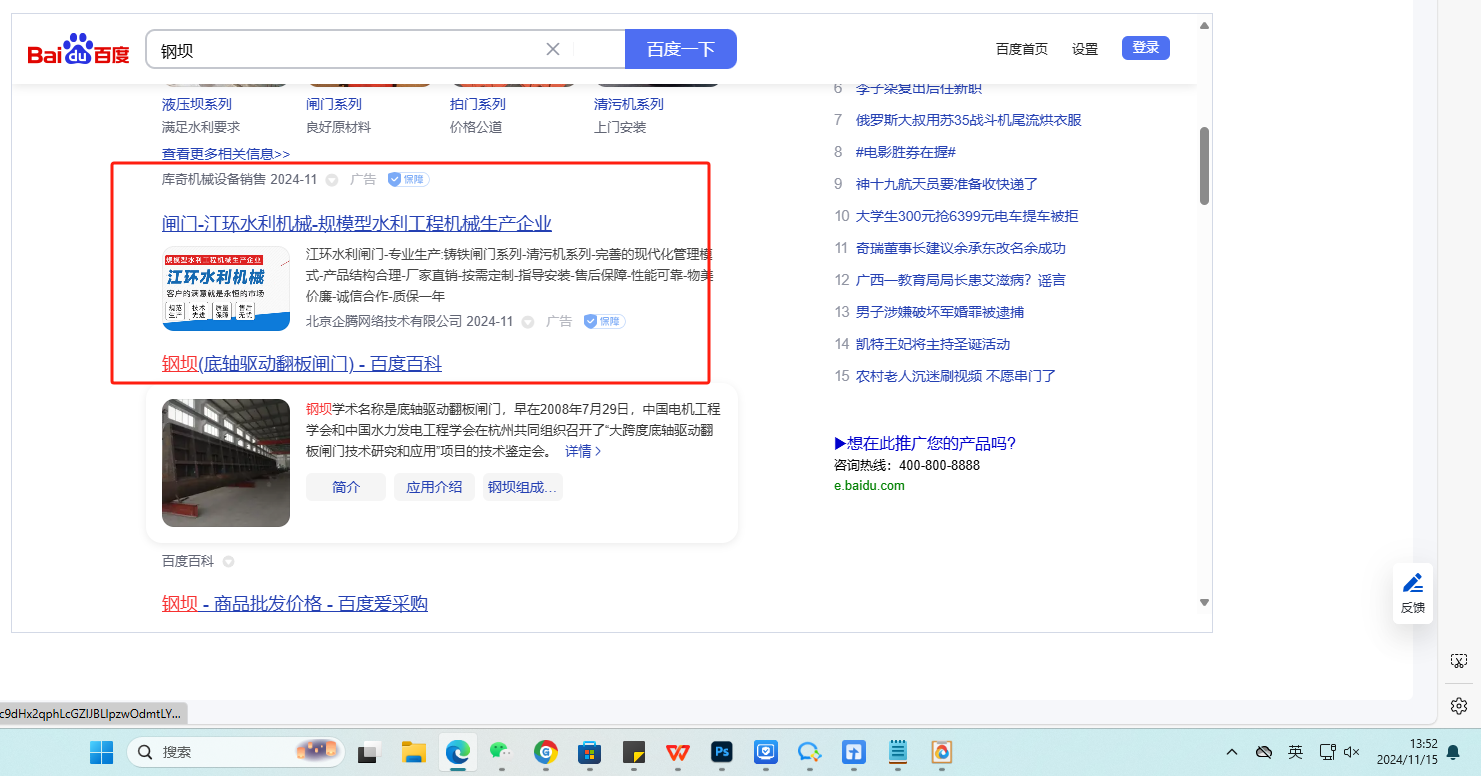
Task: Open the 闸门-江环水利机械 ad result link
Action: [x=356, y=223]
